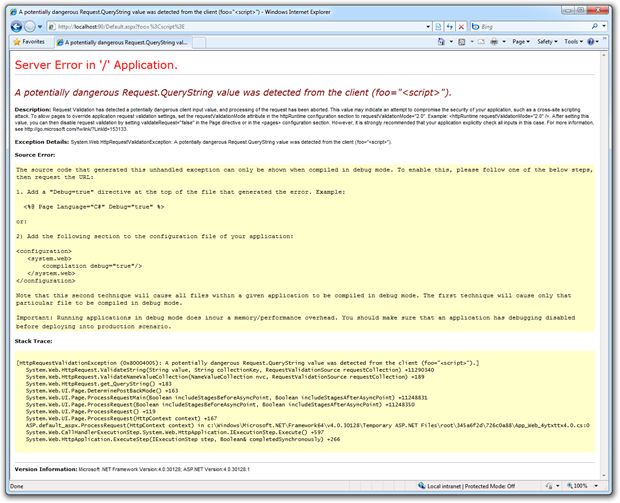
Task: Open the search provider dropdown arrow
Action: coord(604,26)
